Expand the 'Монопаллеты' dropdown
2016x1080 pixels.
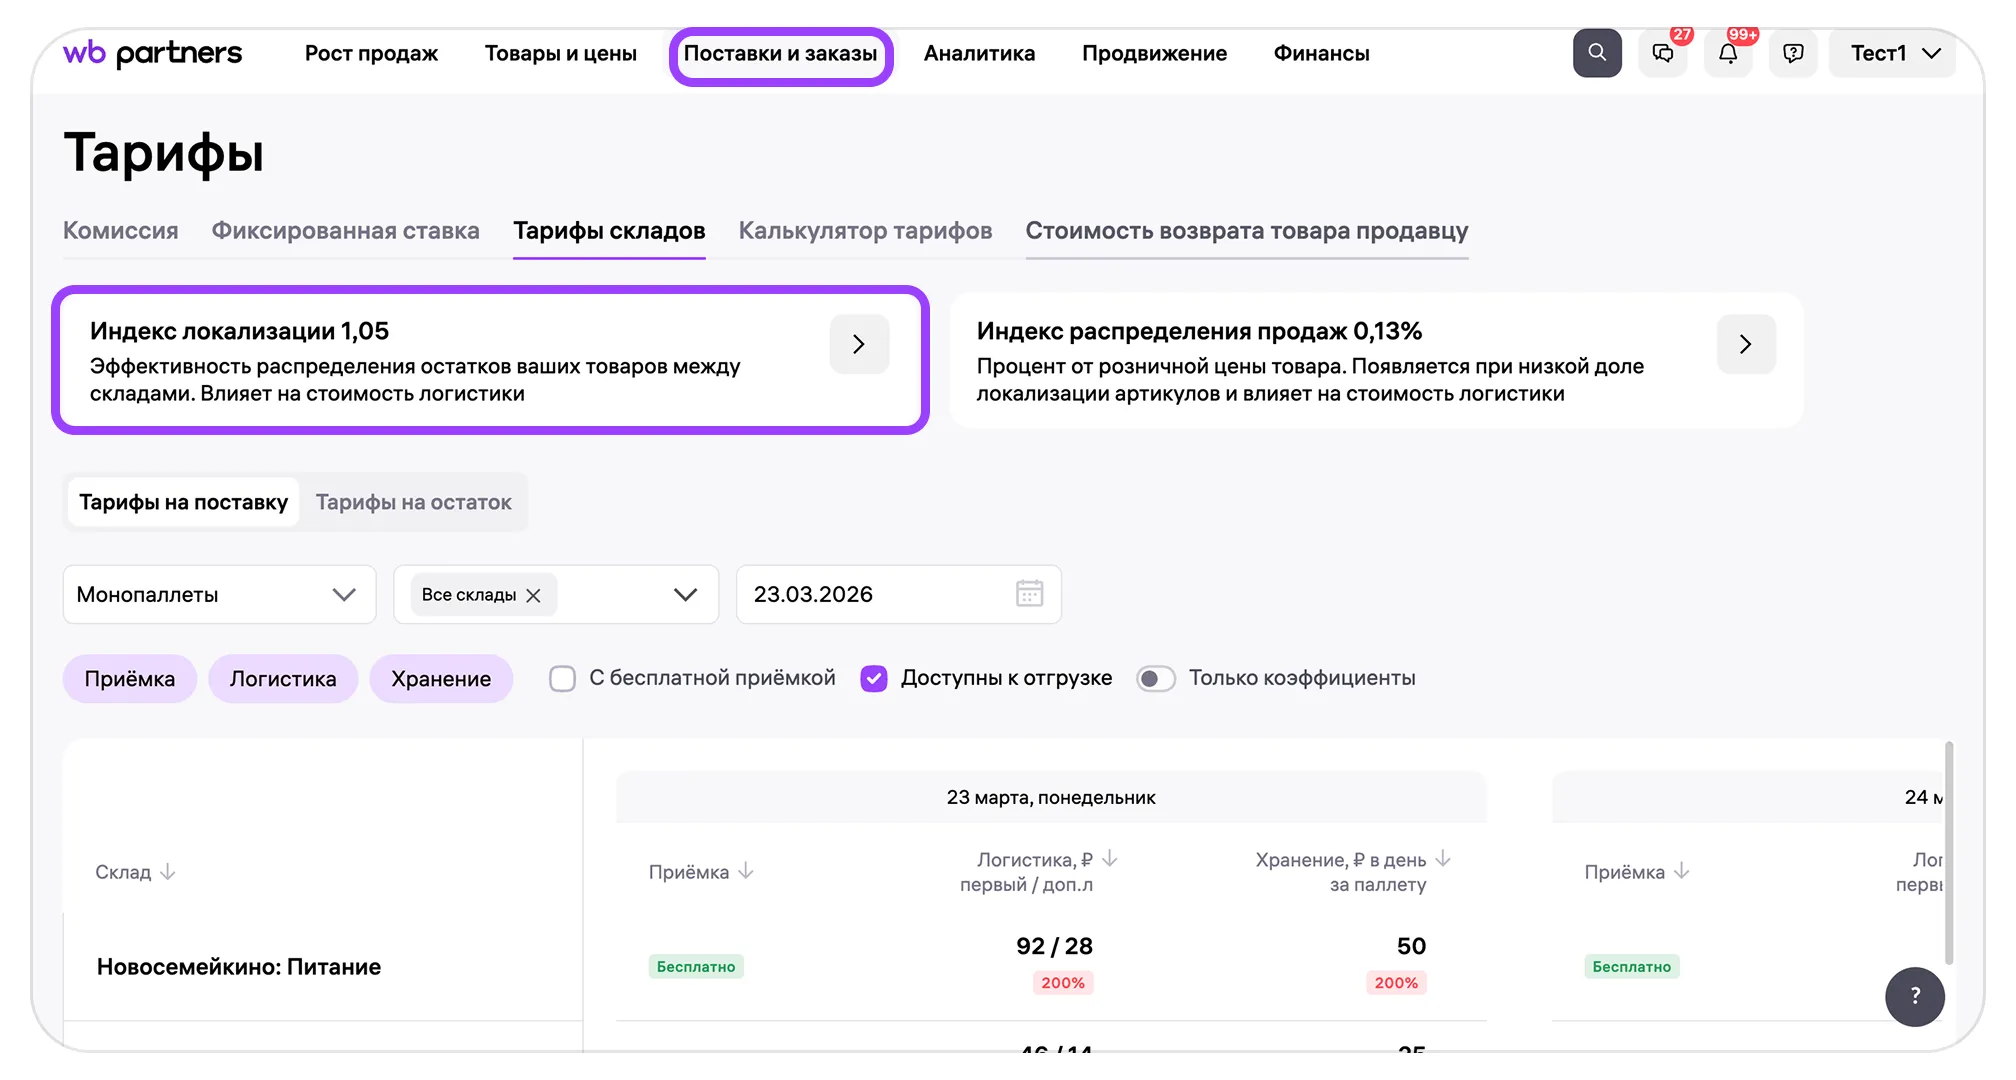coord(219,594)
